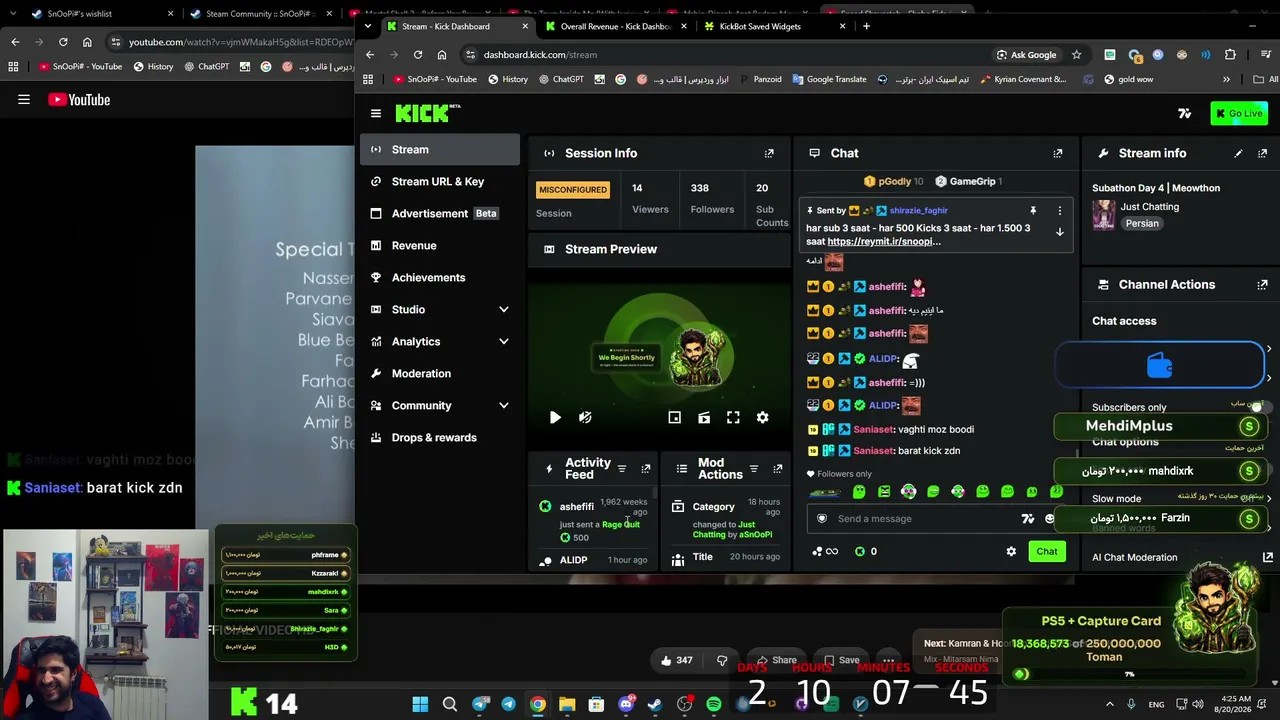Reload the Kick dashboard page

coord(418,55)
